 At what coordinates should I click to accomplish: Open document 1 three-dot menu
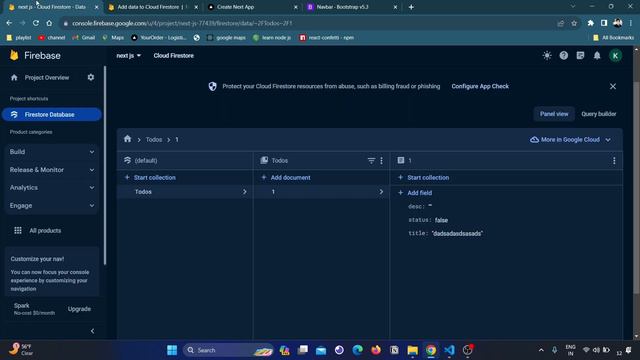click(x=614, y=161)
